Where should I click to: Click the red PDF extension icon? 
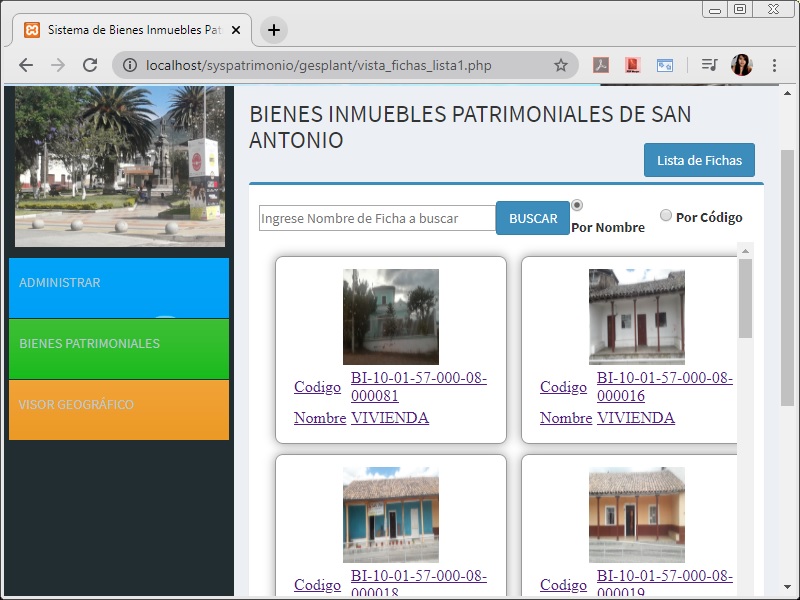tap(633, 65)
